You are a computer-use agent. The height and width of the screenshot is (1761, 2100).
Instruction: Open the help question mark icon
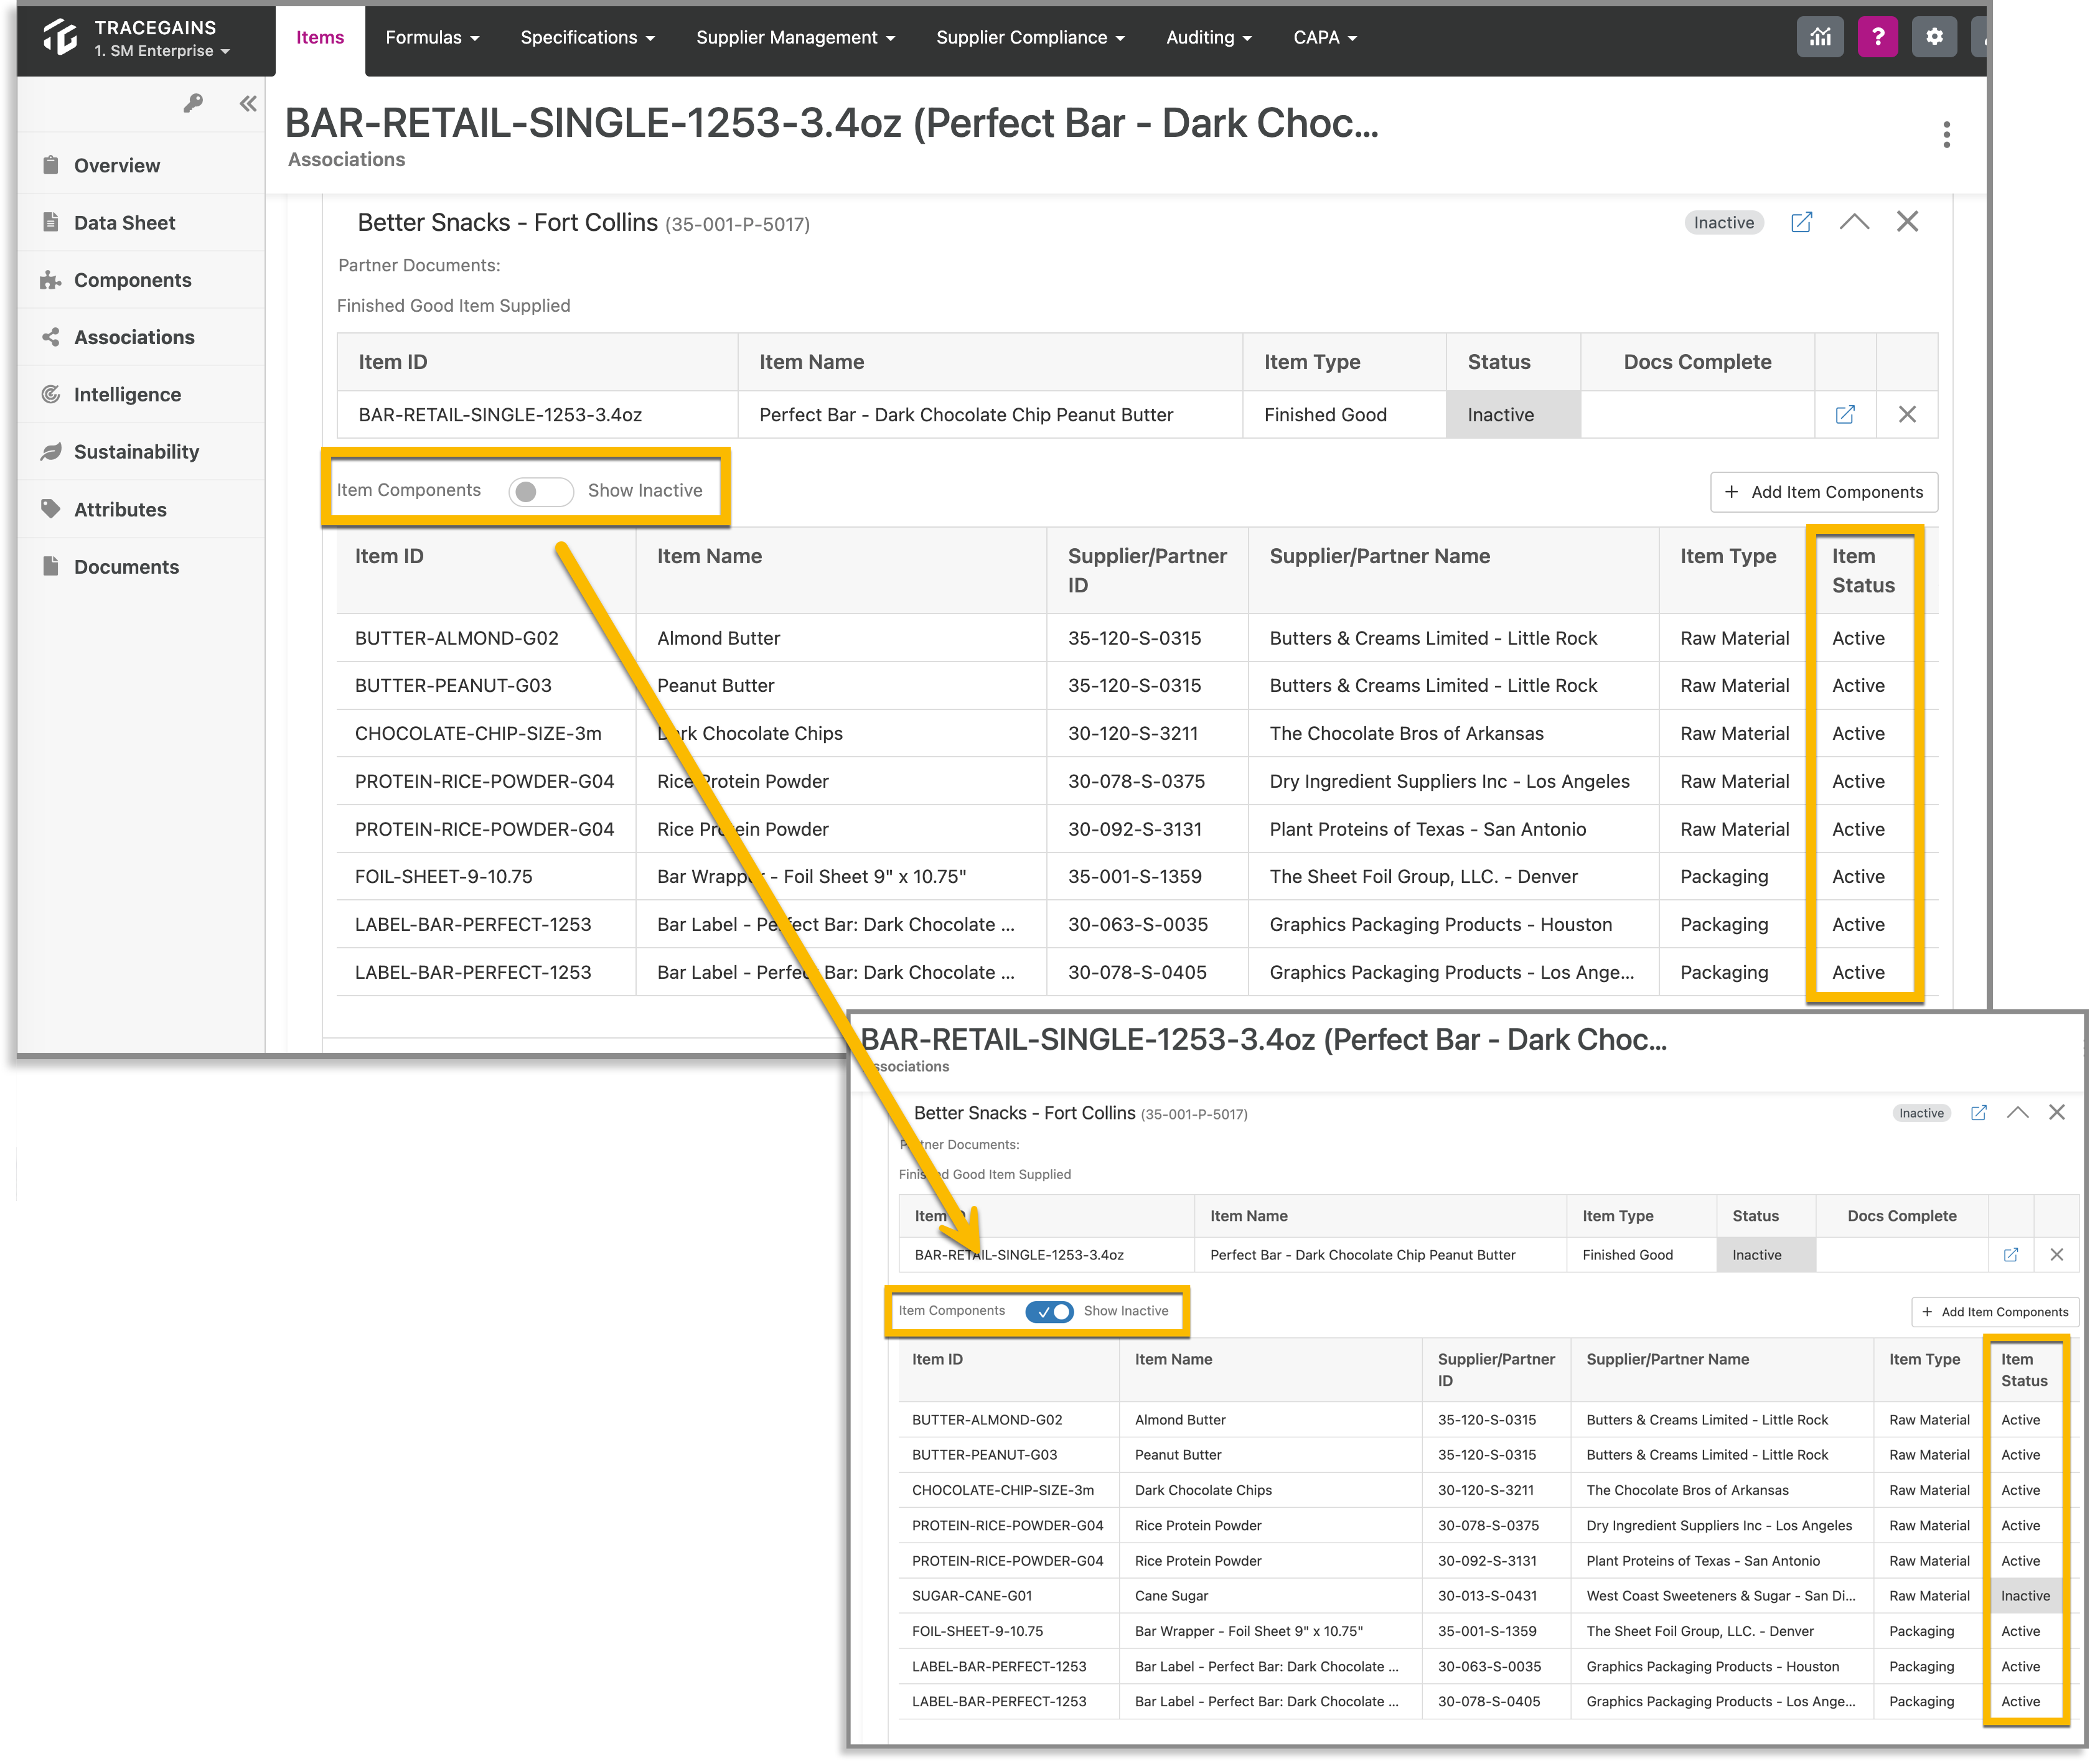coord(1877,37)
